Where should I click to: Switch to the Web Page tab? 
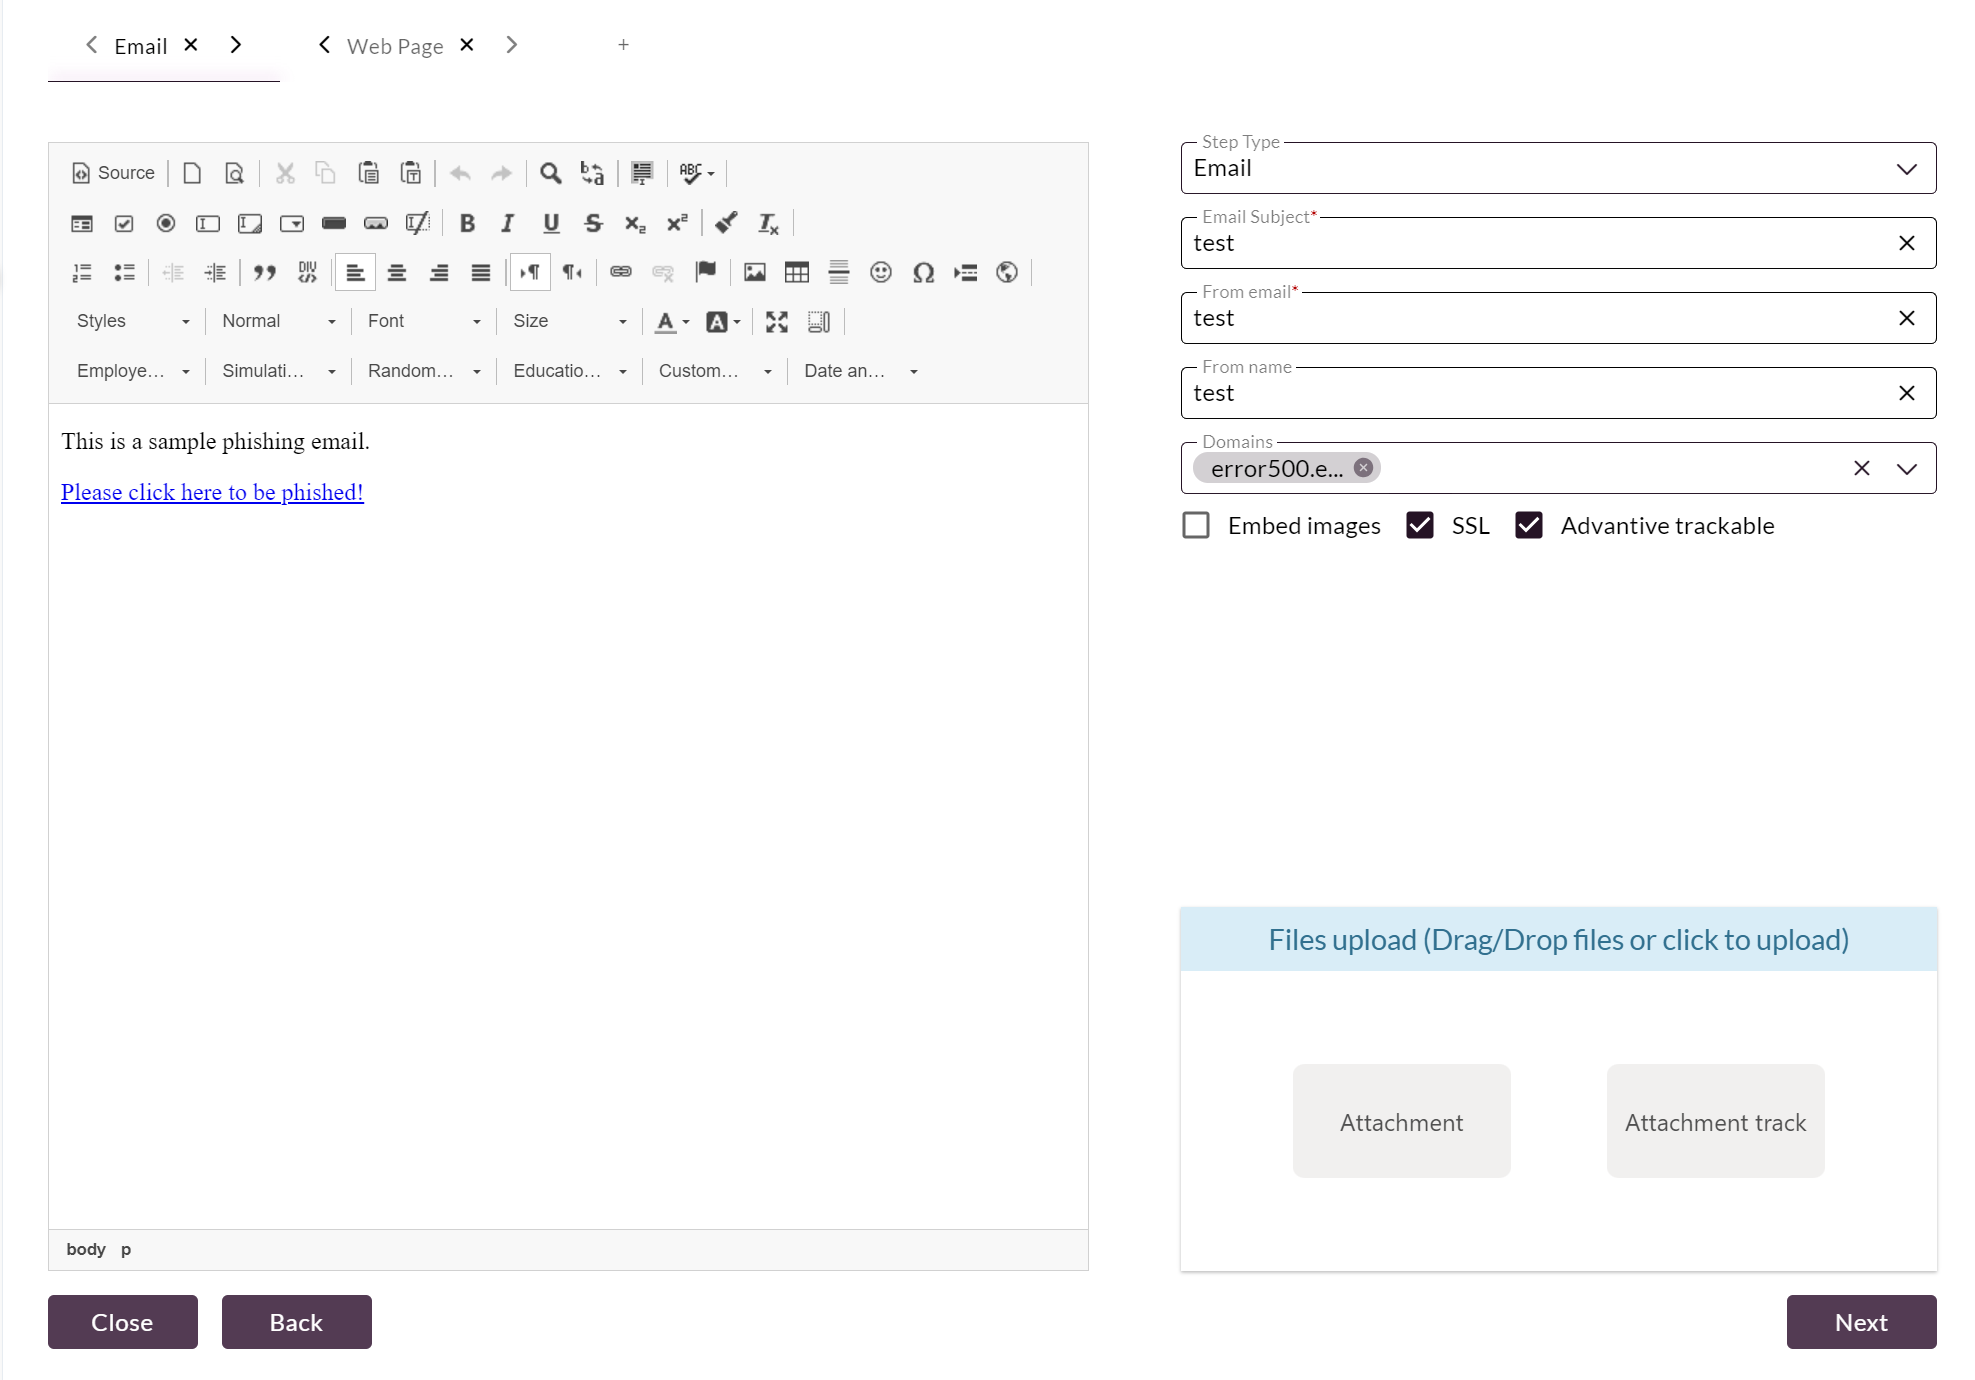395,46
